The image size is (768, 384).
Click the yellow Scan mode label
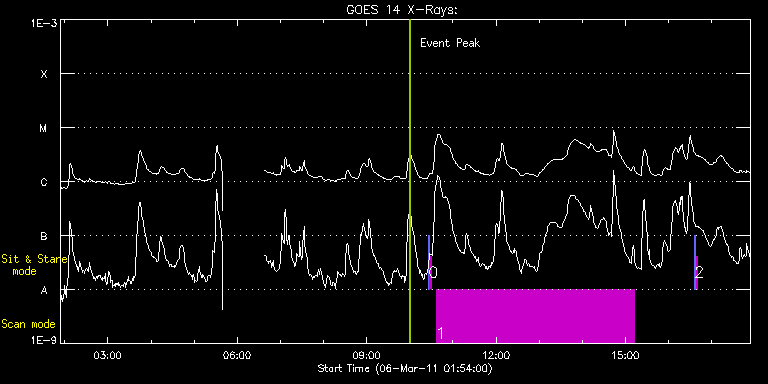[28, 324]
